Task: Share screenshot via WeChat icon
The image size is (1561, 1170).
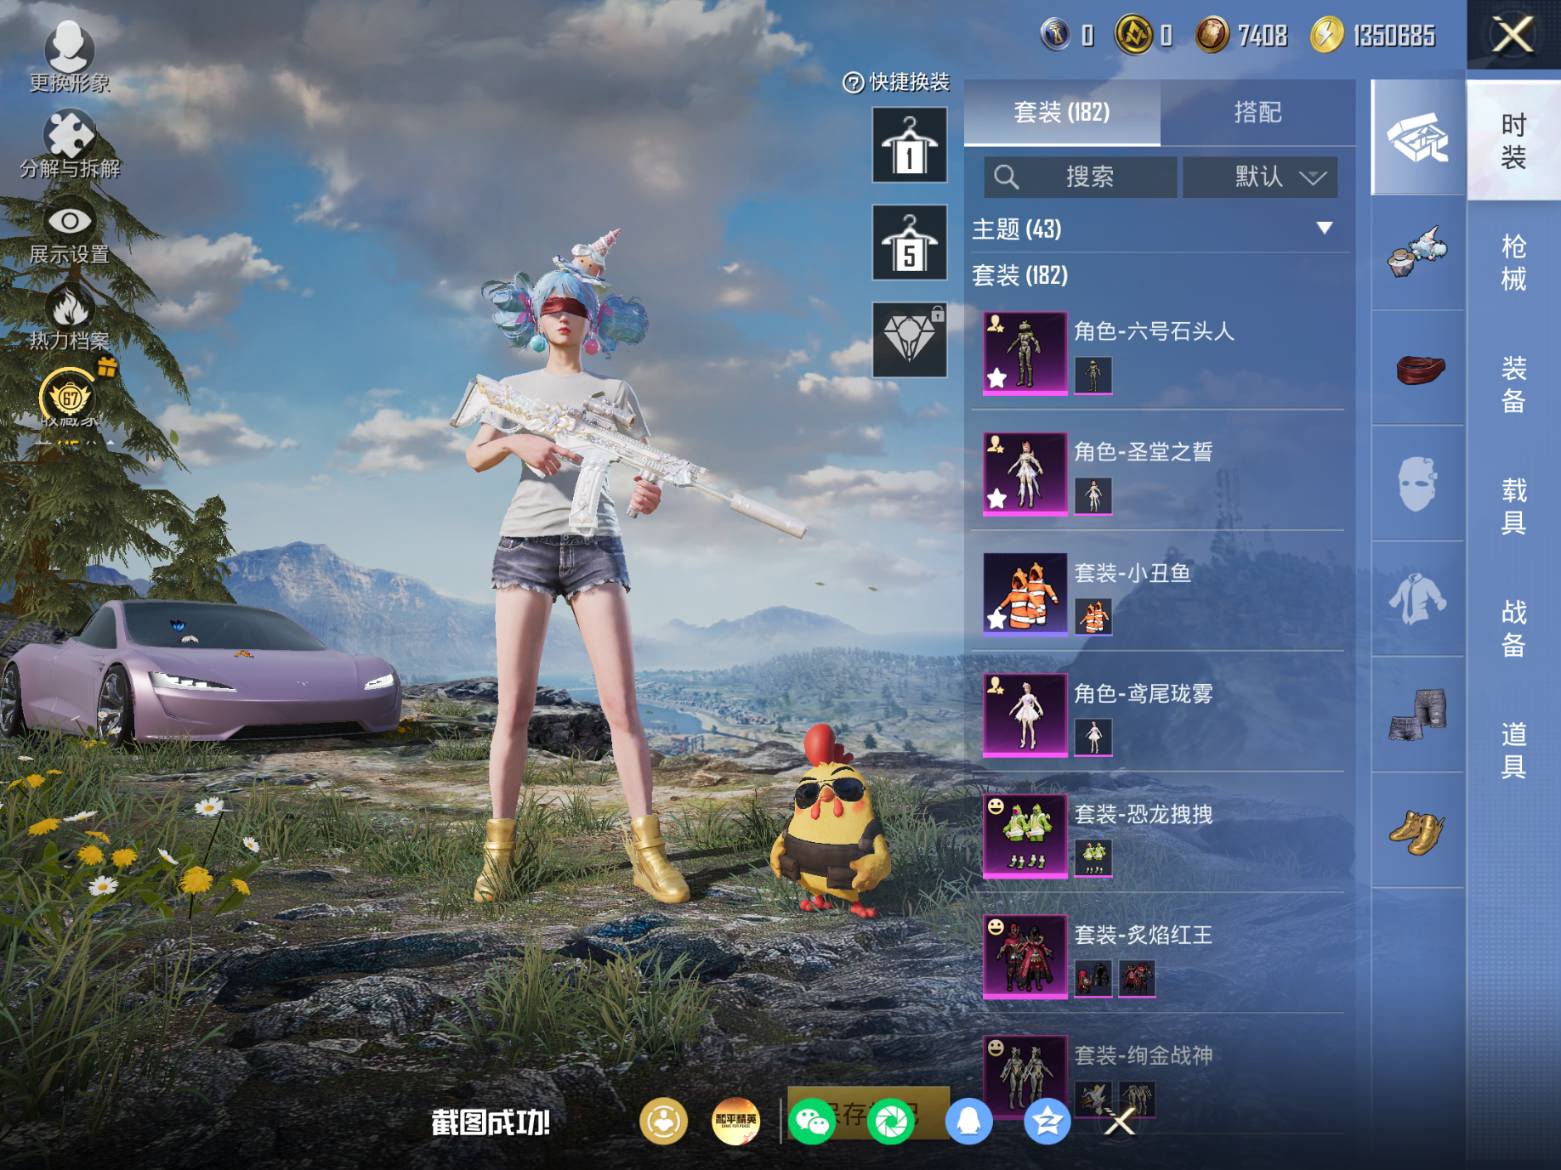Action: click(x=812, y=1121)
